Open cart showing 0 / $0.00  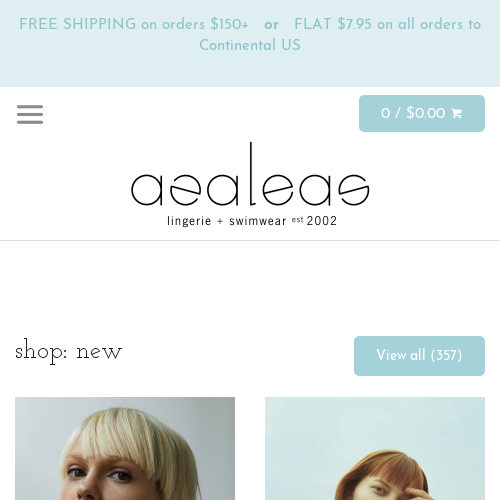422,113
